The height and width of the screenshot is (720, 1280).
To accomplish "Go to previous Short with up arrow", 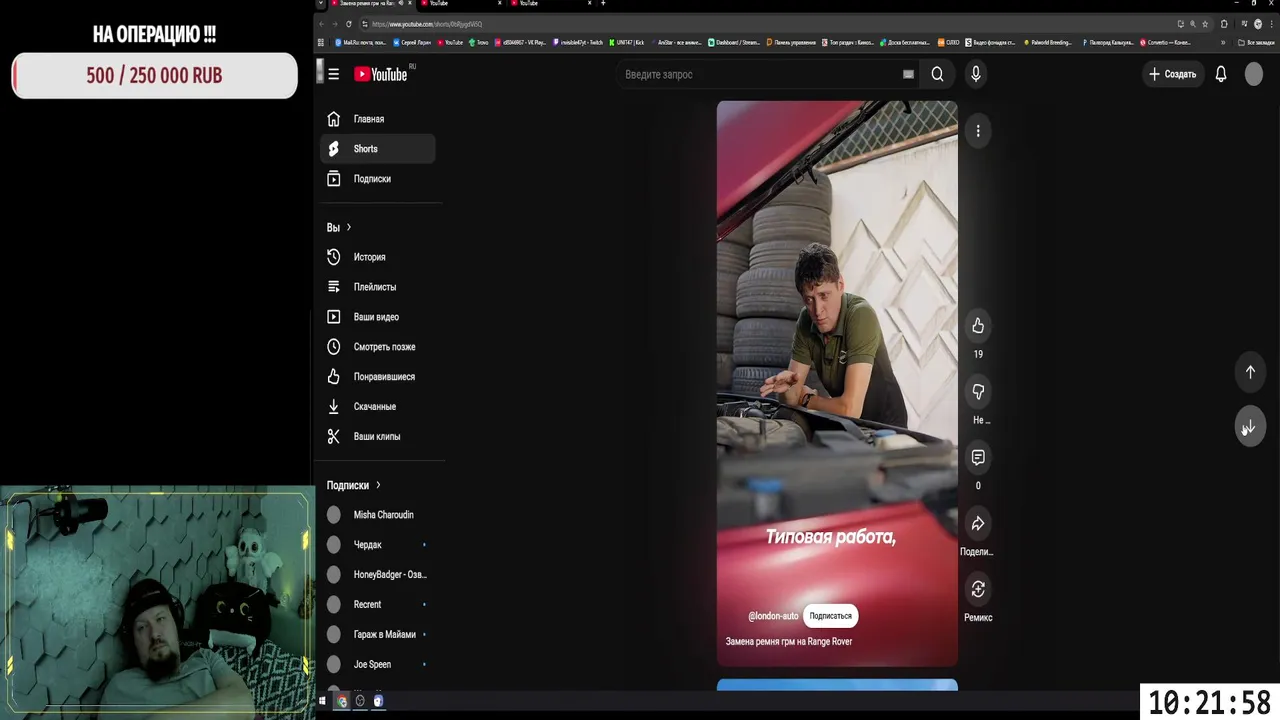I will (1250, 372).
